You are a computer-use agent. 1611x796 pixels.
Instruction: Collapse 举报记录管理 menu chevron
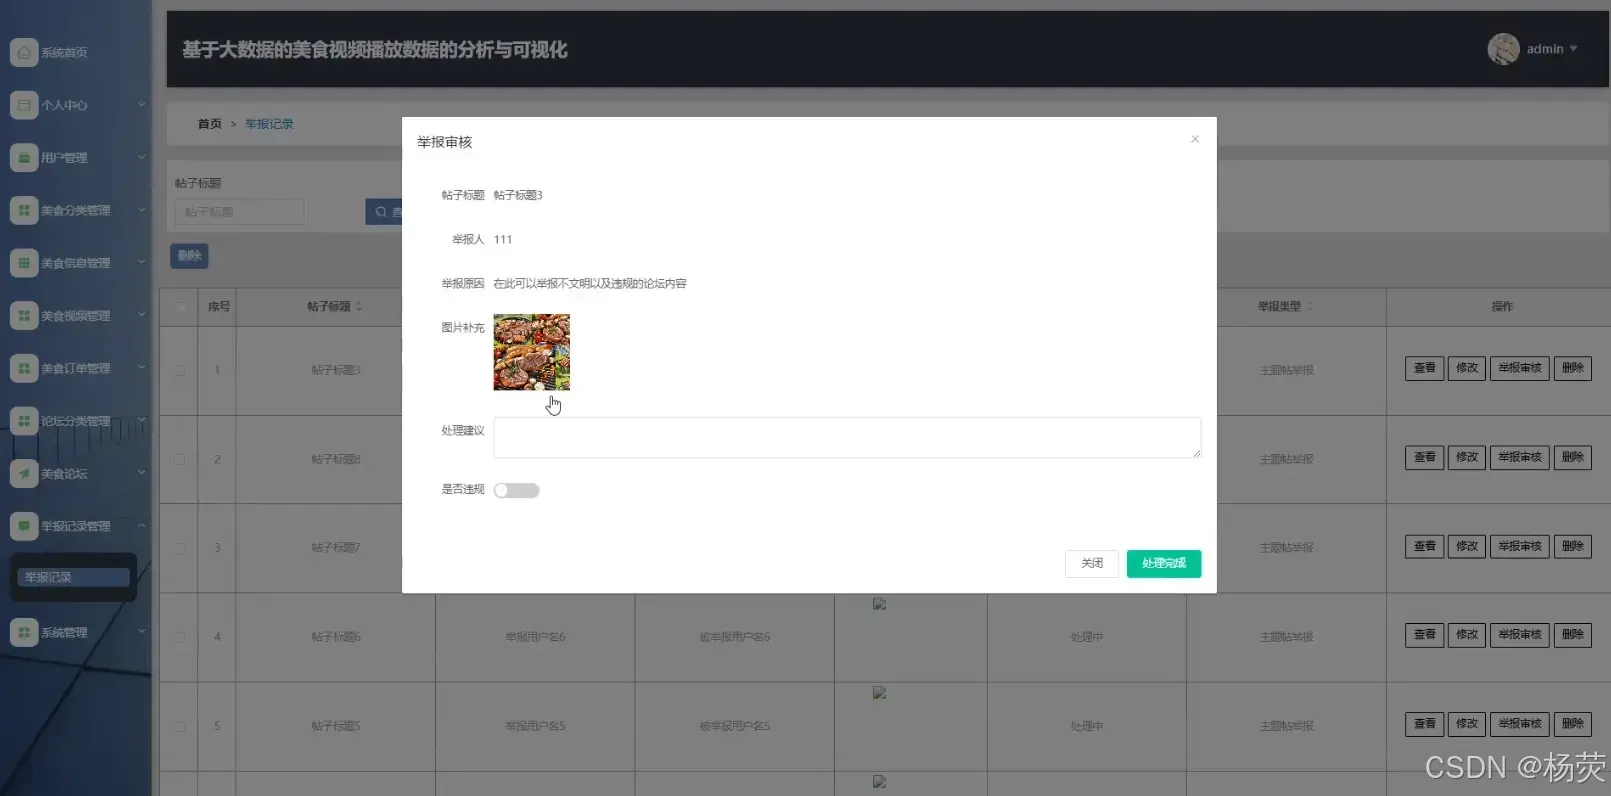coord(141,526)
